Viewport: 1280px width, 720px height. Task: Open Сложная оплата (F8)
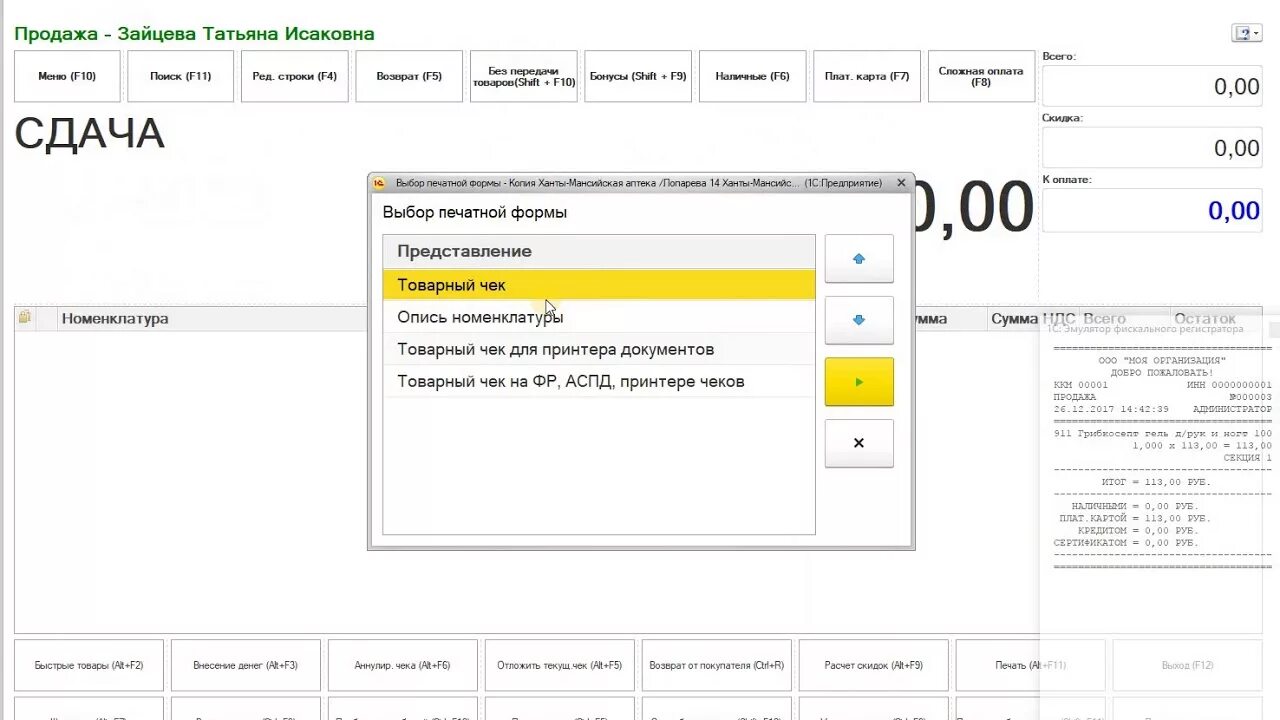point(981,76)
